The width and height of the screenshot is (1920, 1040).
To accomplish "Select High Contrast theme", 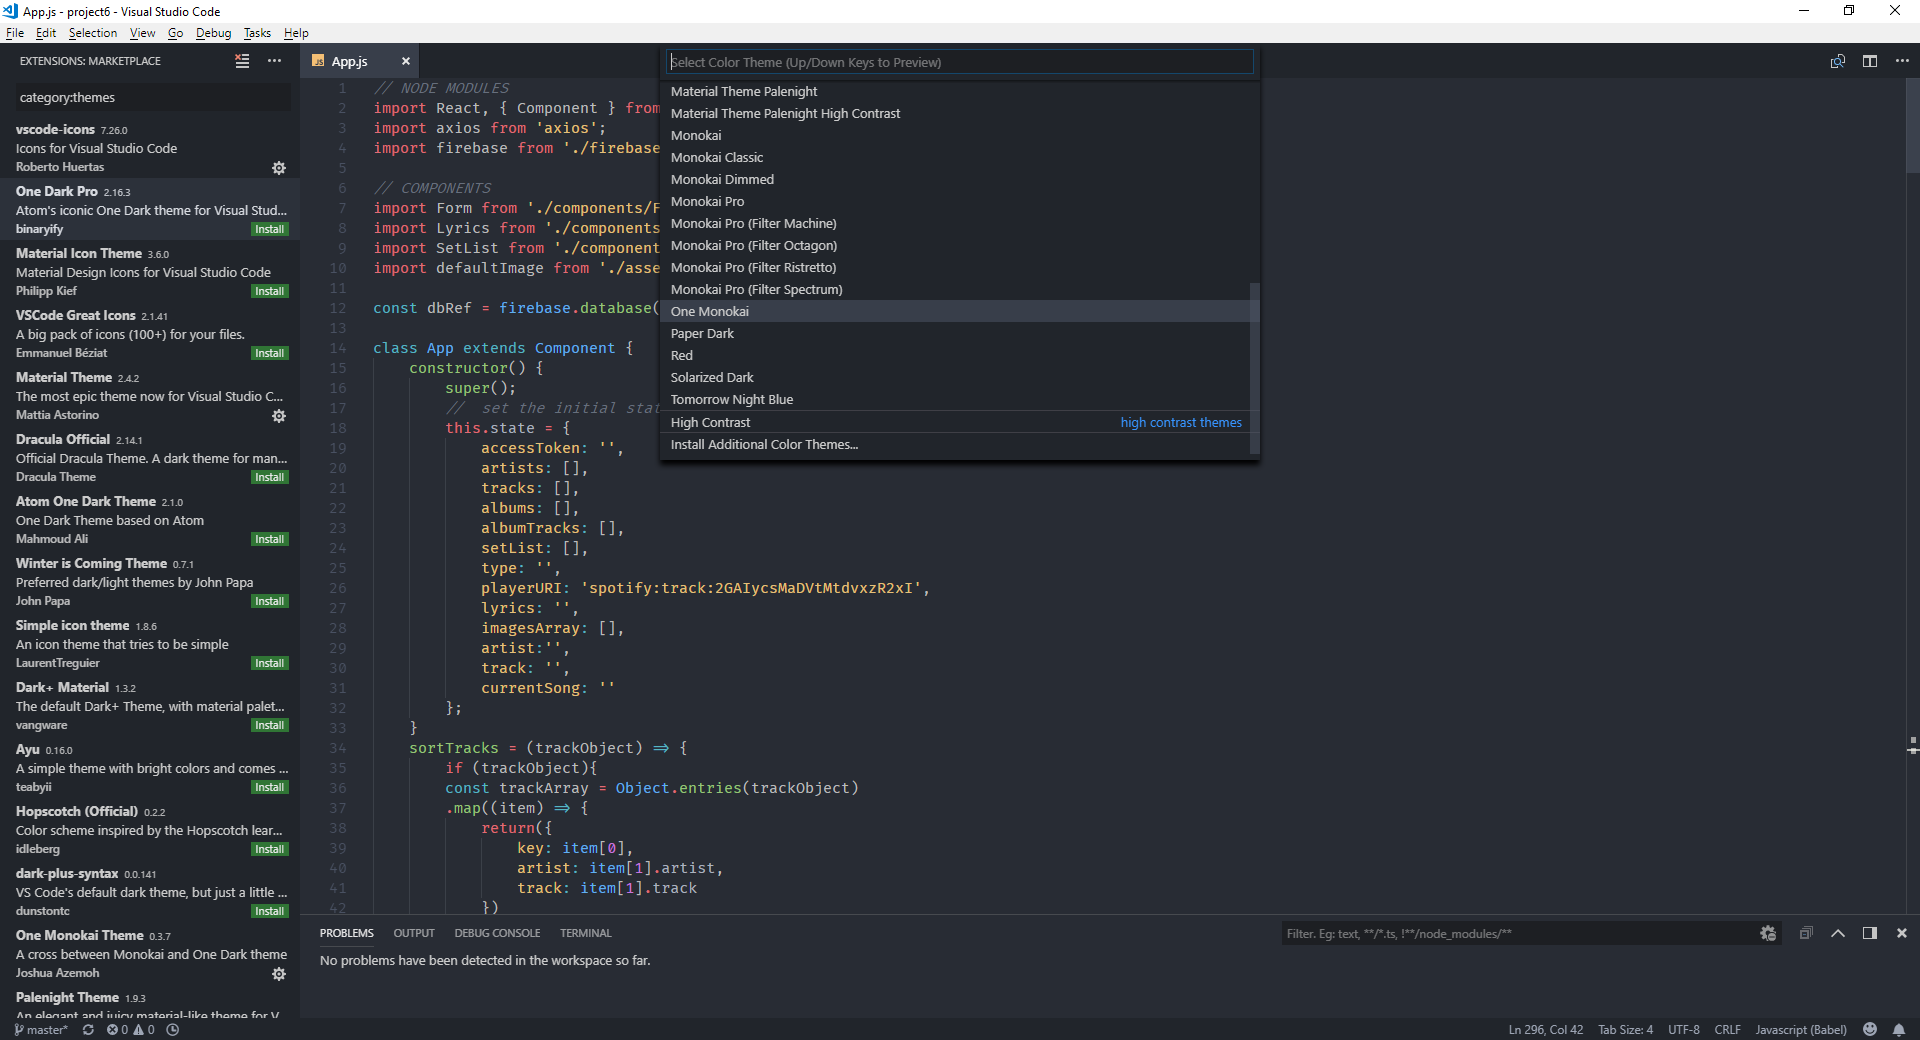I will pyautogui.click(x=955, y=422).
